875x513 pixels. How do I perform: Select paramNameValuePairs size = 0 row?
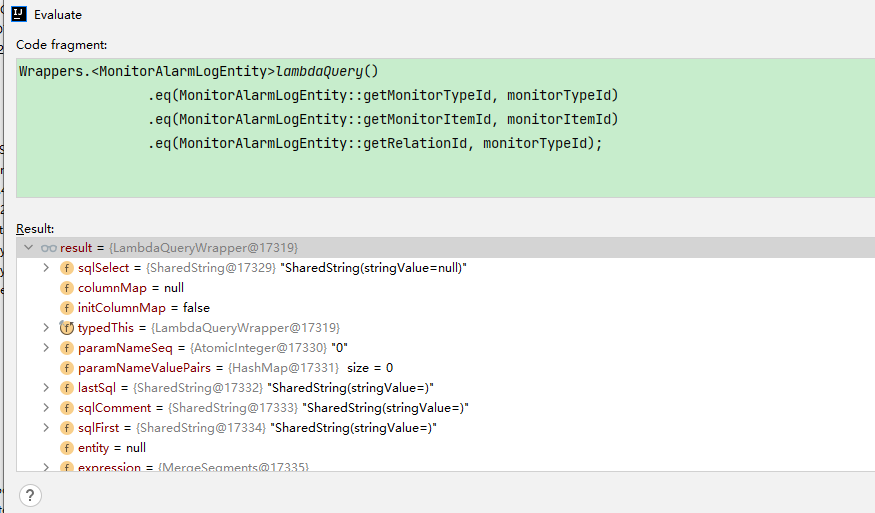[445, 368]
